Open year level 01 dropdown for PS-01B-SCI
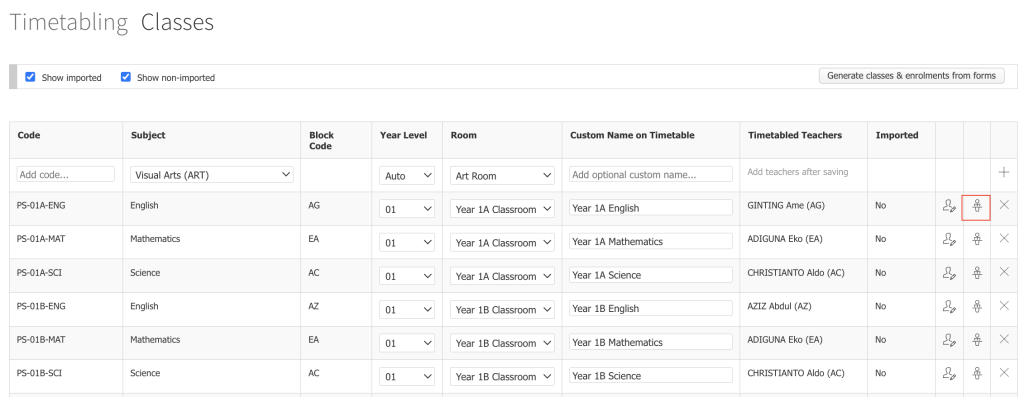 click(407, 376)
